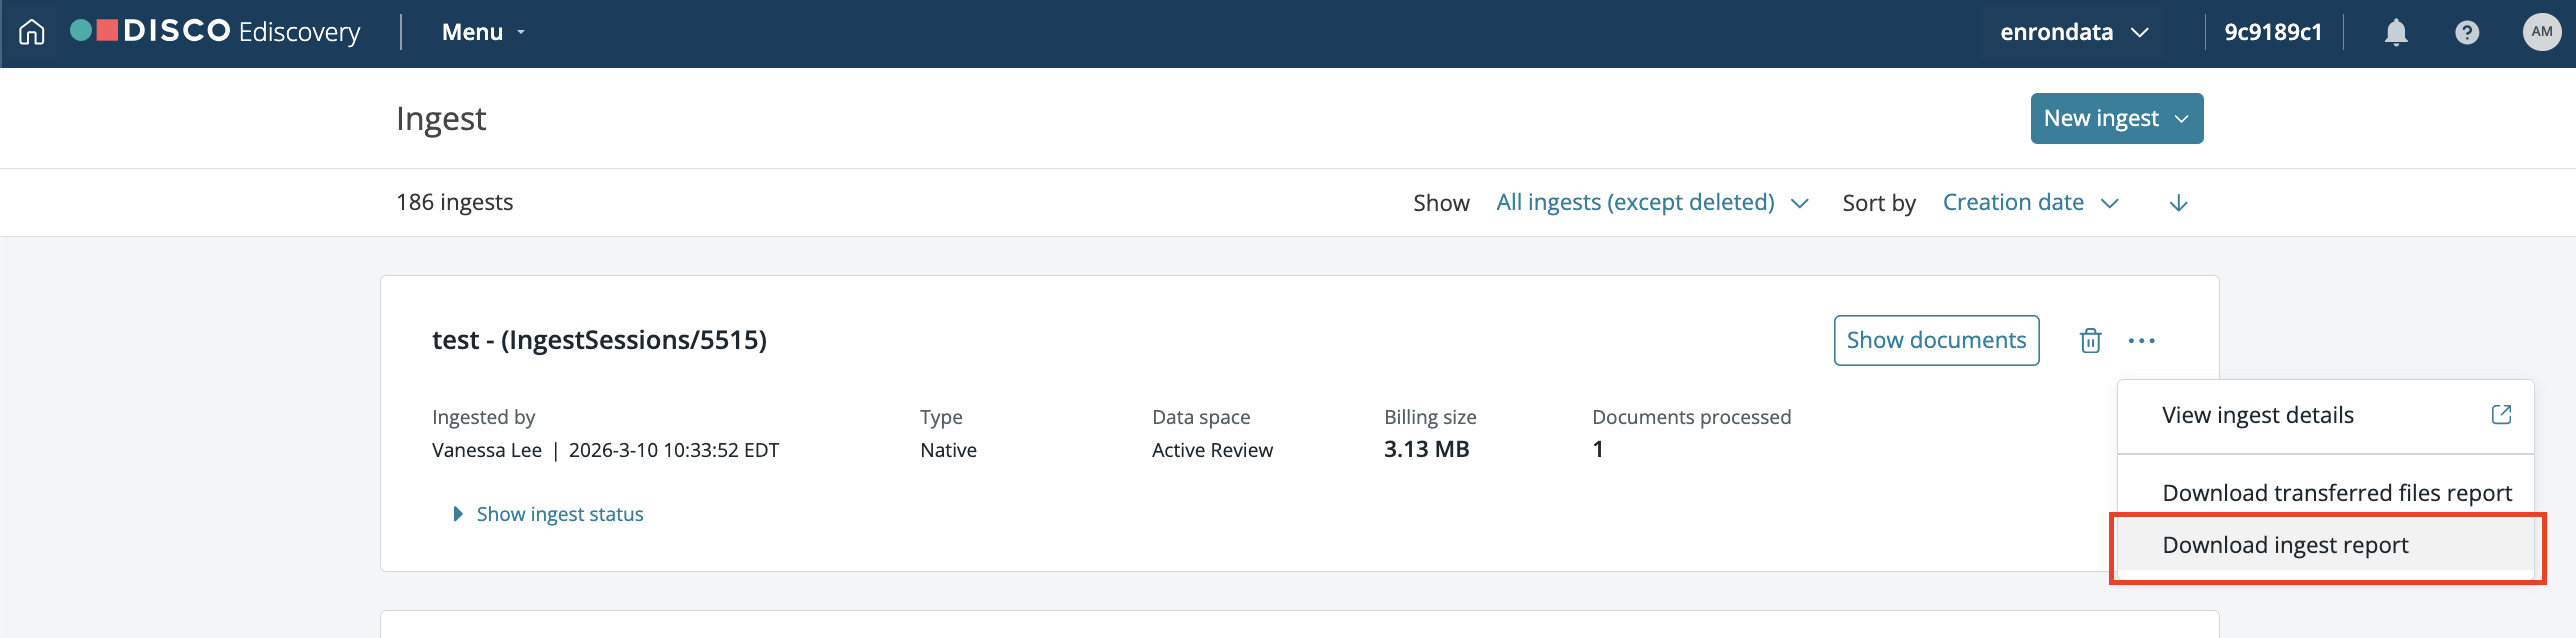Click the 3.13 MB billing size
The image size is (2576, 638).
(1426, 449)
